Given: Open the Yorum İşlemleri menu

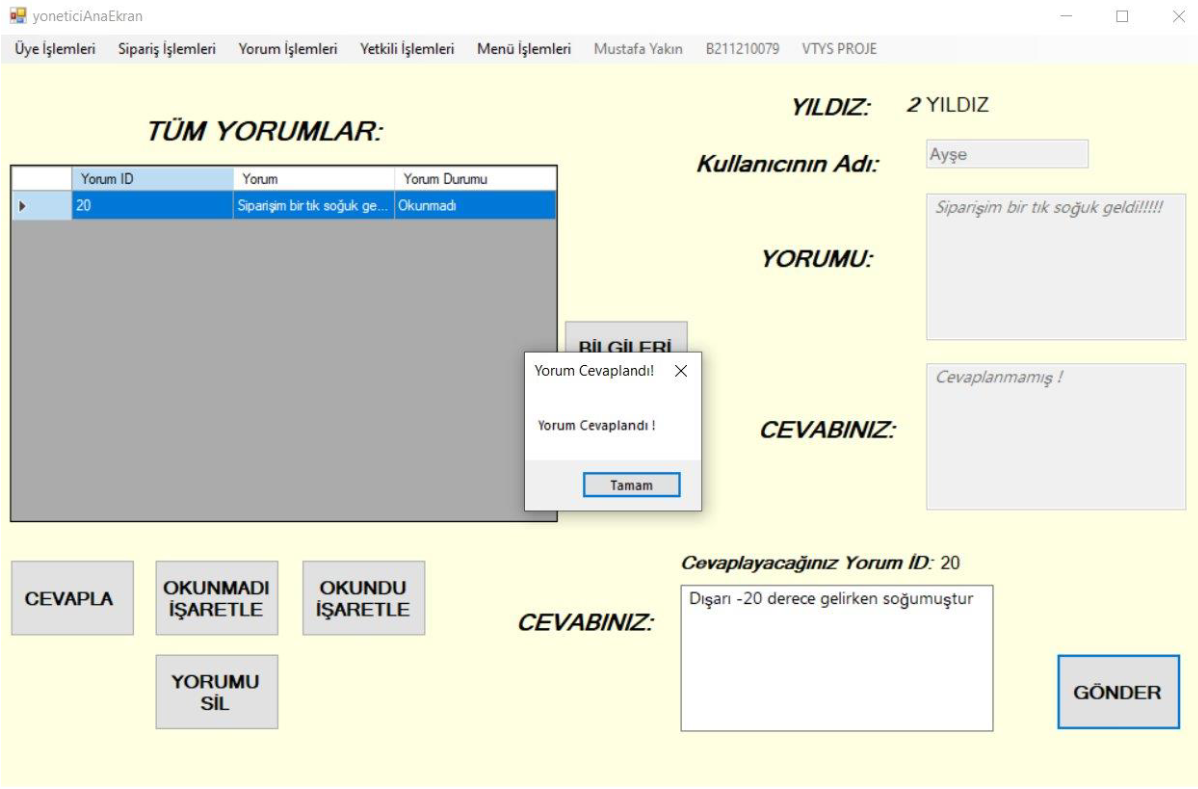Looking at the screenshot, I should coord(288,49).
